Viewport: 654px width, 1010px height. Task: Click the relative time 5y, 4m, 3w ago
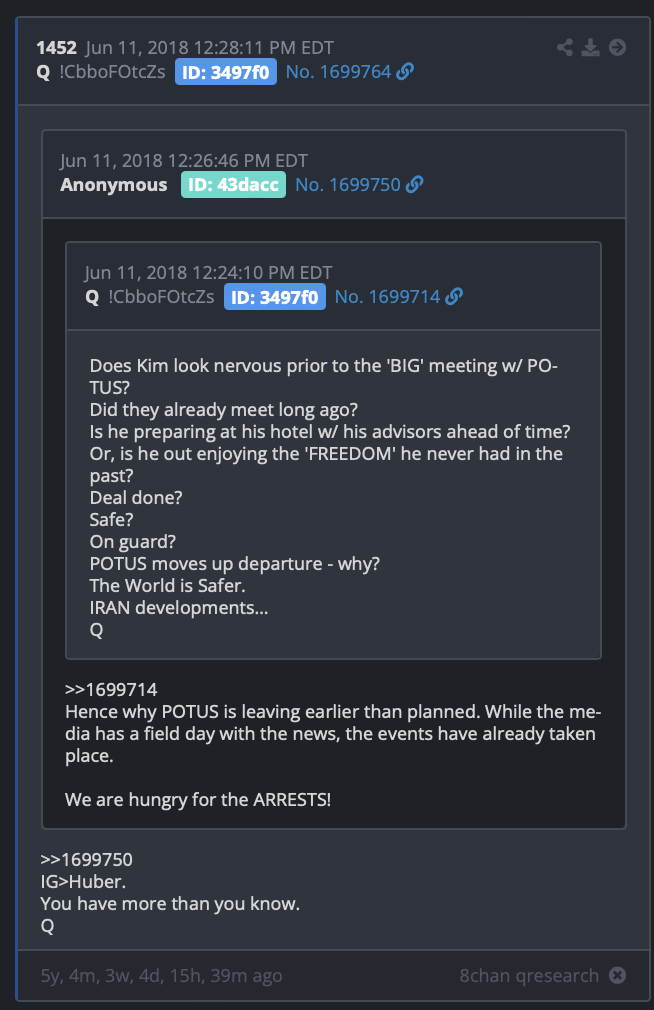(162, 976)
